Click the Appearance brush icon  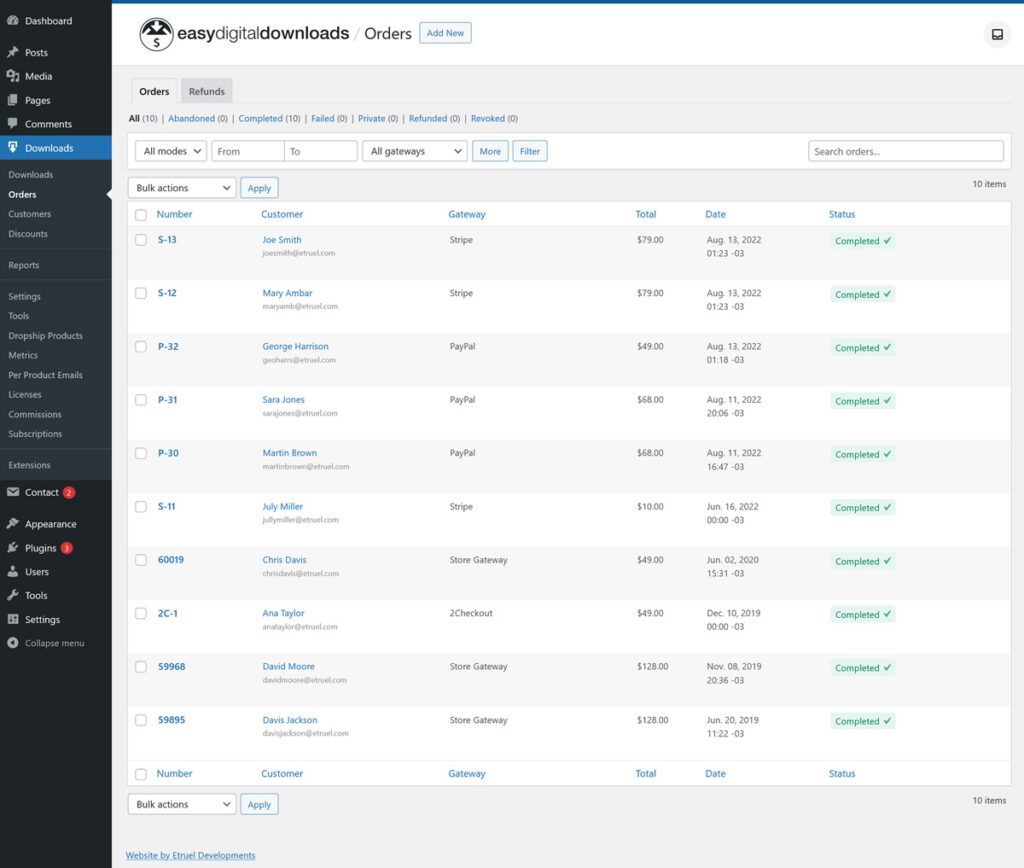12,524
